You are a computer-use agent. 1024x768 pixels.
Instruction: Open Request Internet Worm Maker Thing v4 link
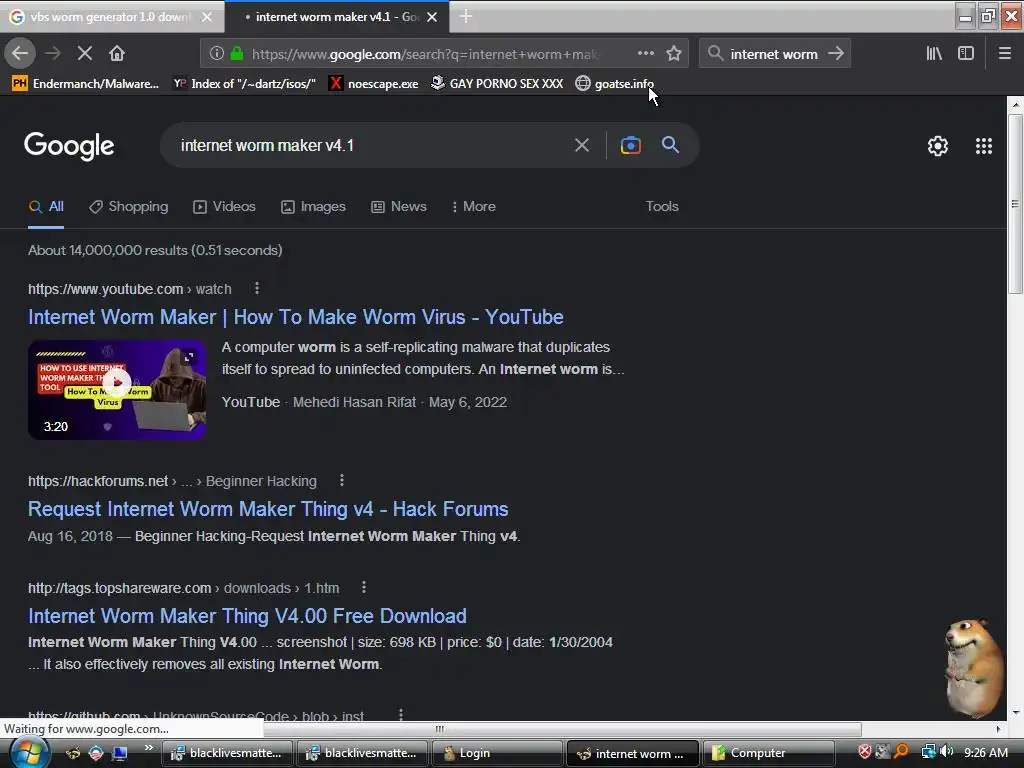[268, 509]
